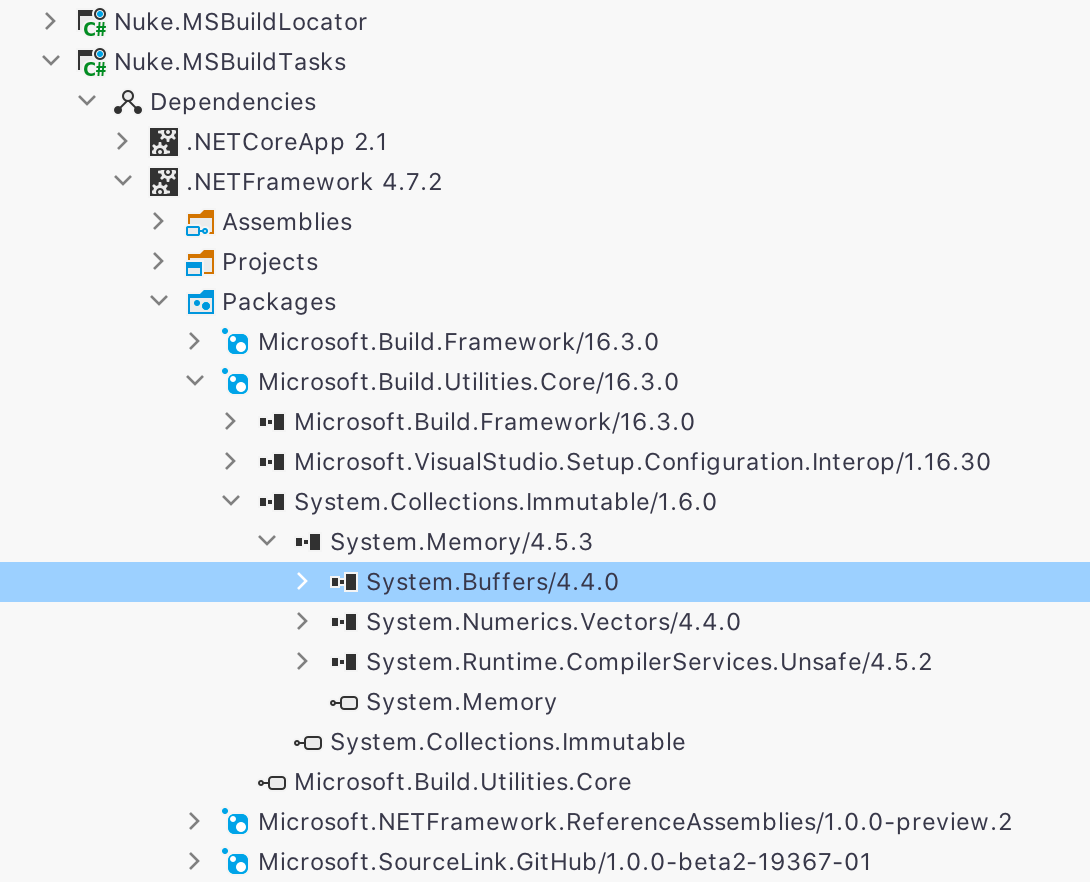The image size is (1090, 882).
Task: Select the Microsoft.Build.Utilities.Core assembly text
Action: [x=463, y=782]
